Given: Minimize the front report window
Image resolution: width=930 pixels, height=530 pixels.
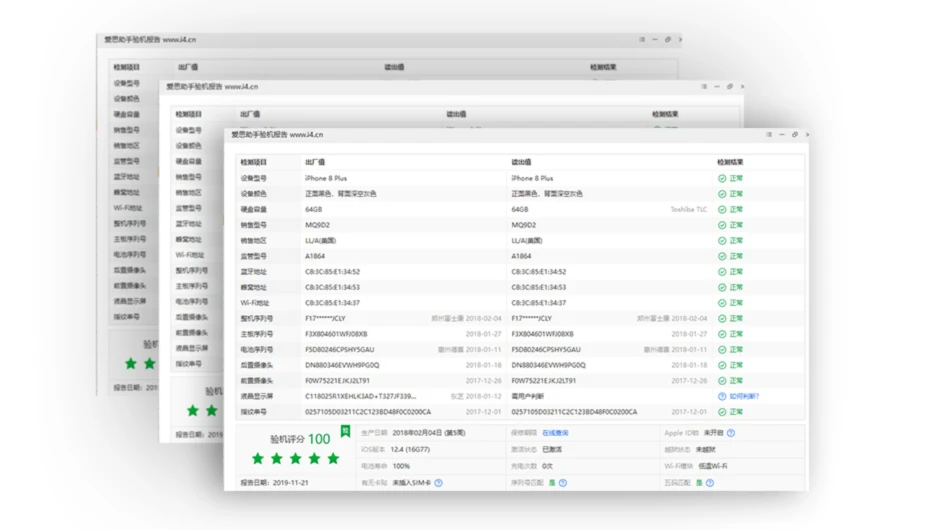Looking at the screenshot, I should click(782, 135).
